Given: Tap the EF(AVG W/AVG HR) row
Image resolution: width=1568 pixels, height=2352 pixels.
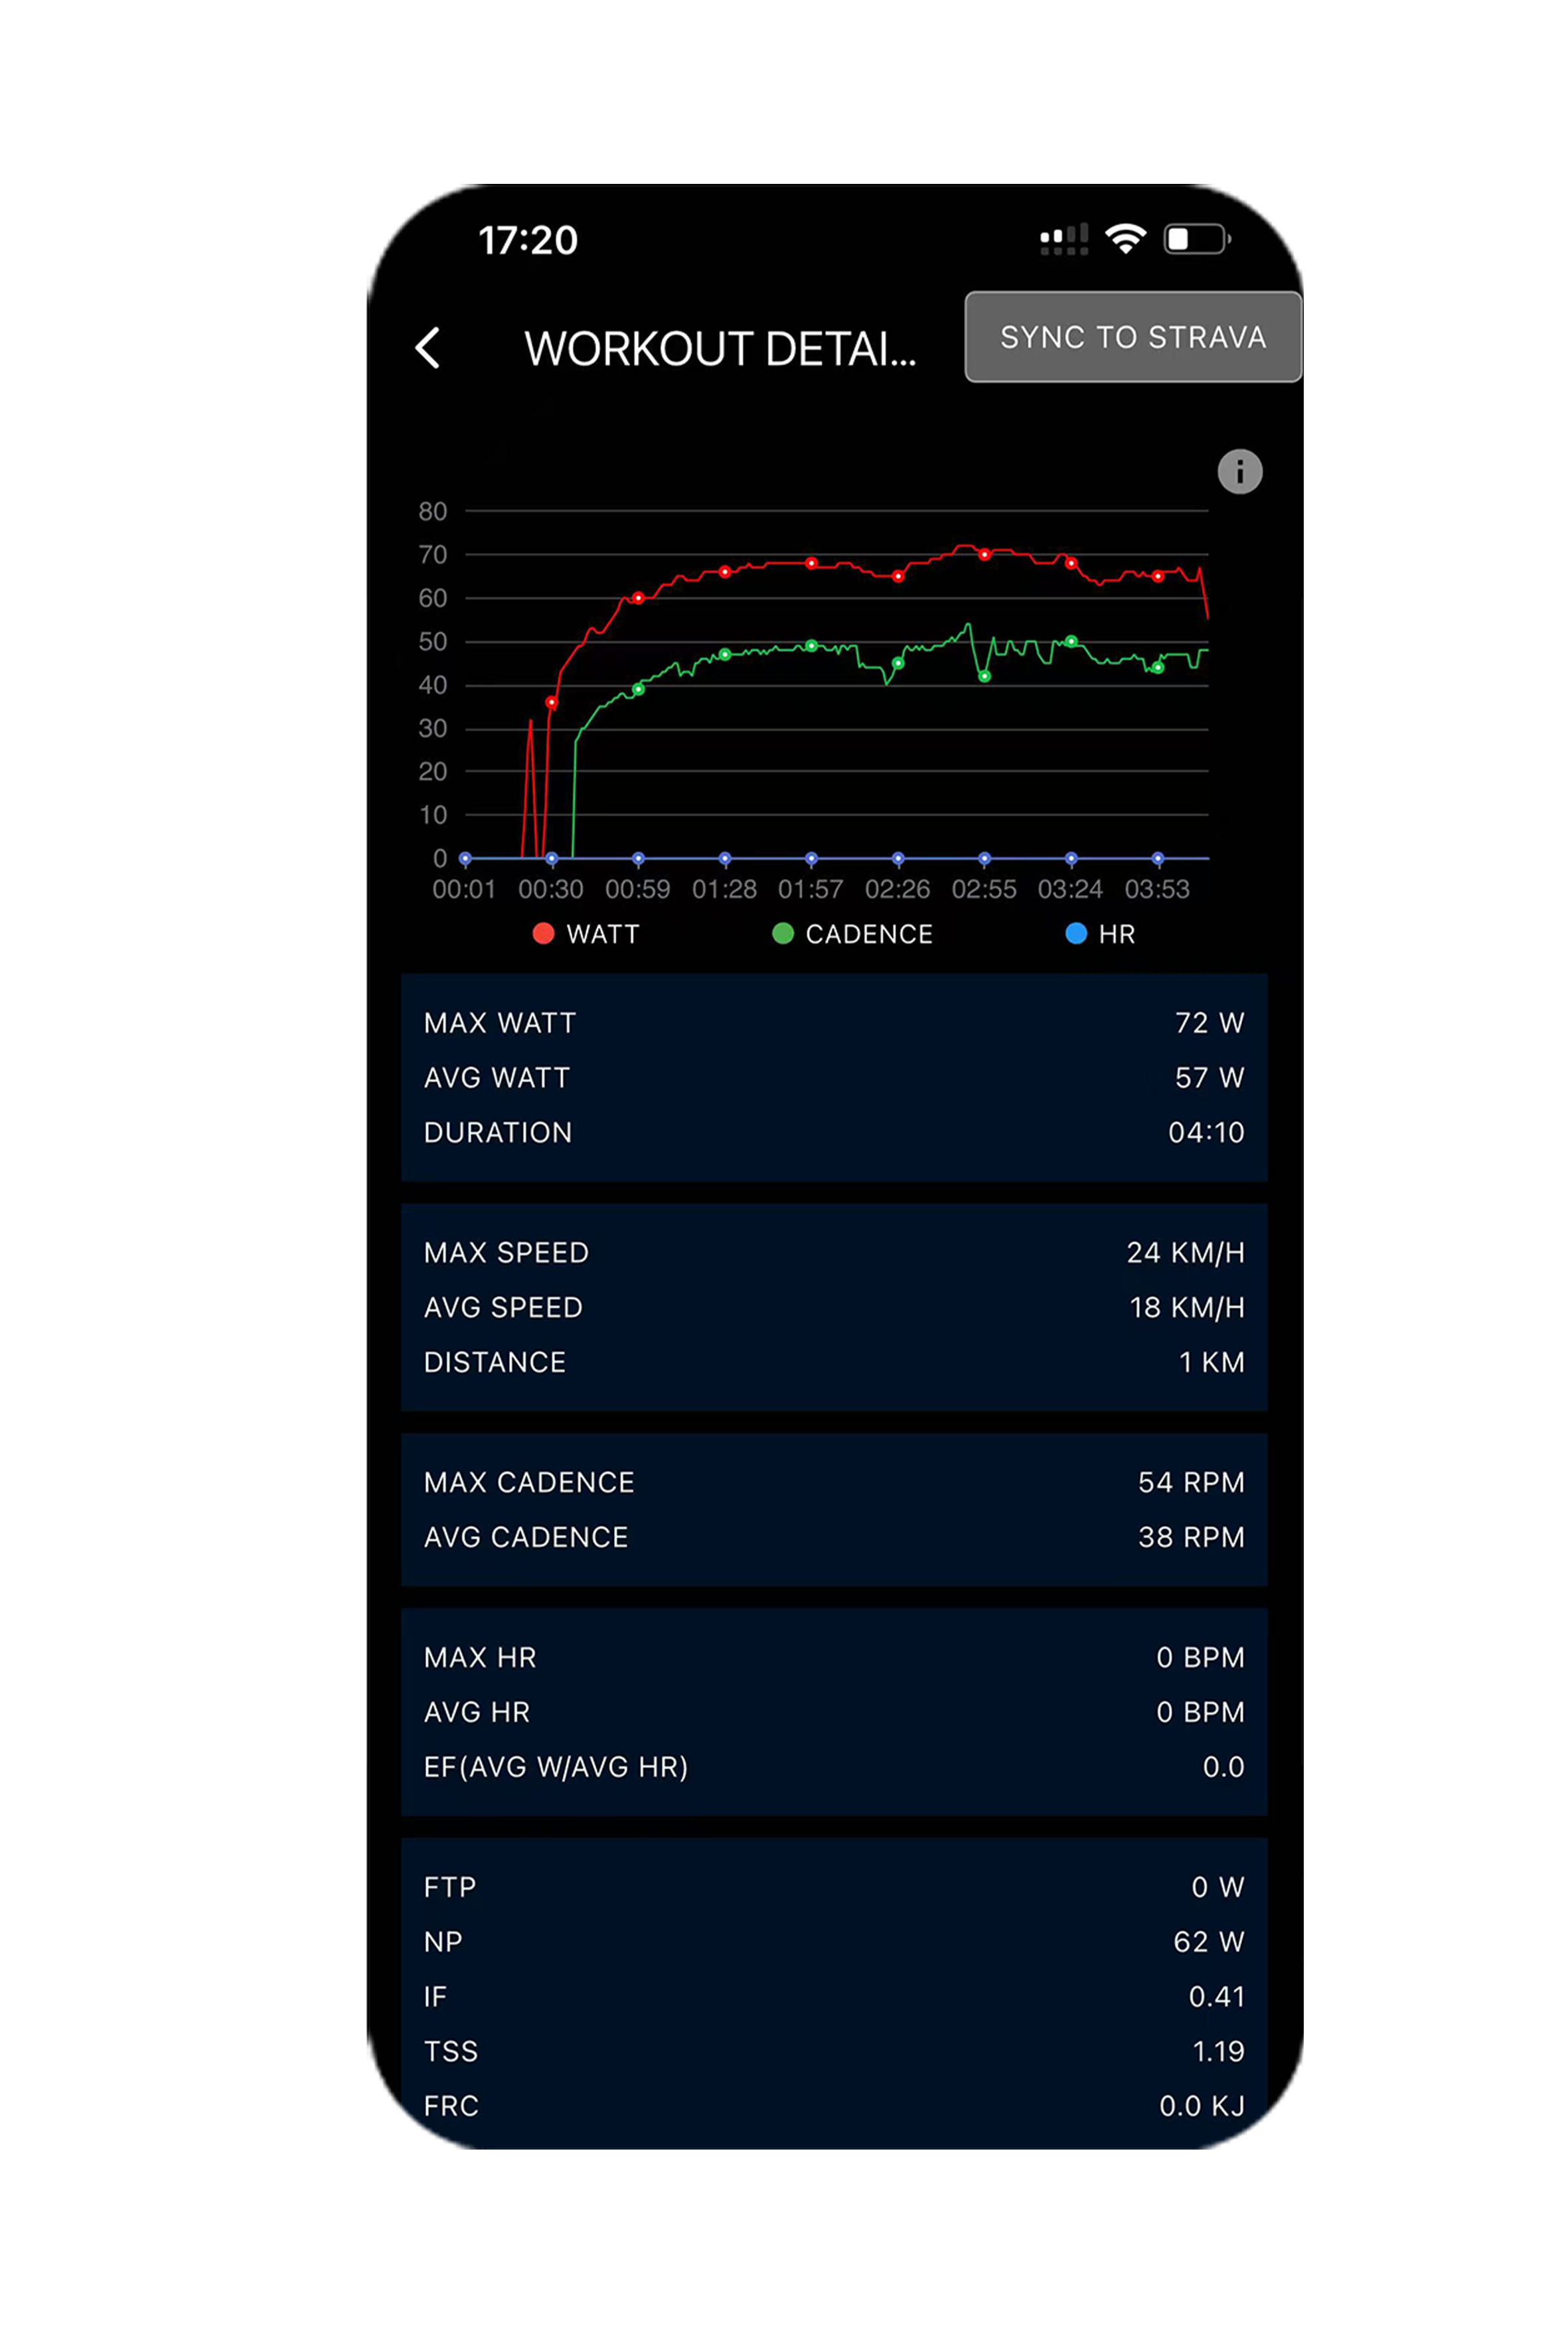Looking at the screenshot, I should (x=833, y=1767).
